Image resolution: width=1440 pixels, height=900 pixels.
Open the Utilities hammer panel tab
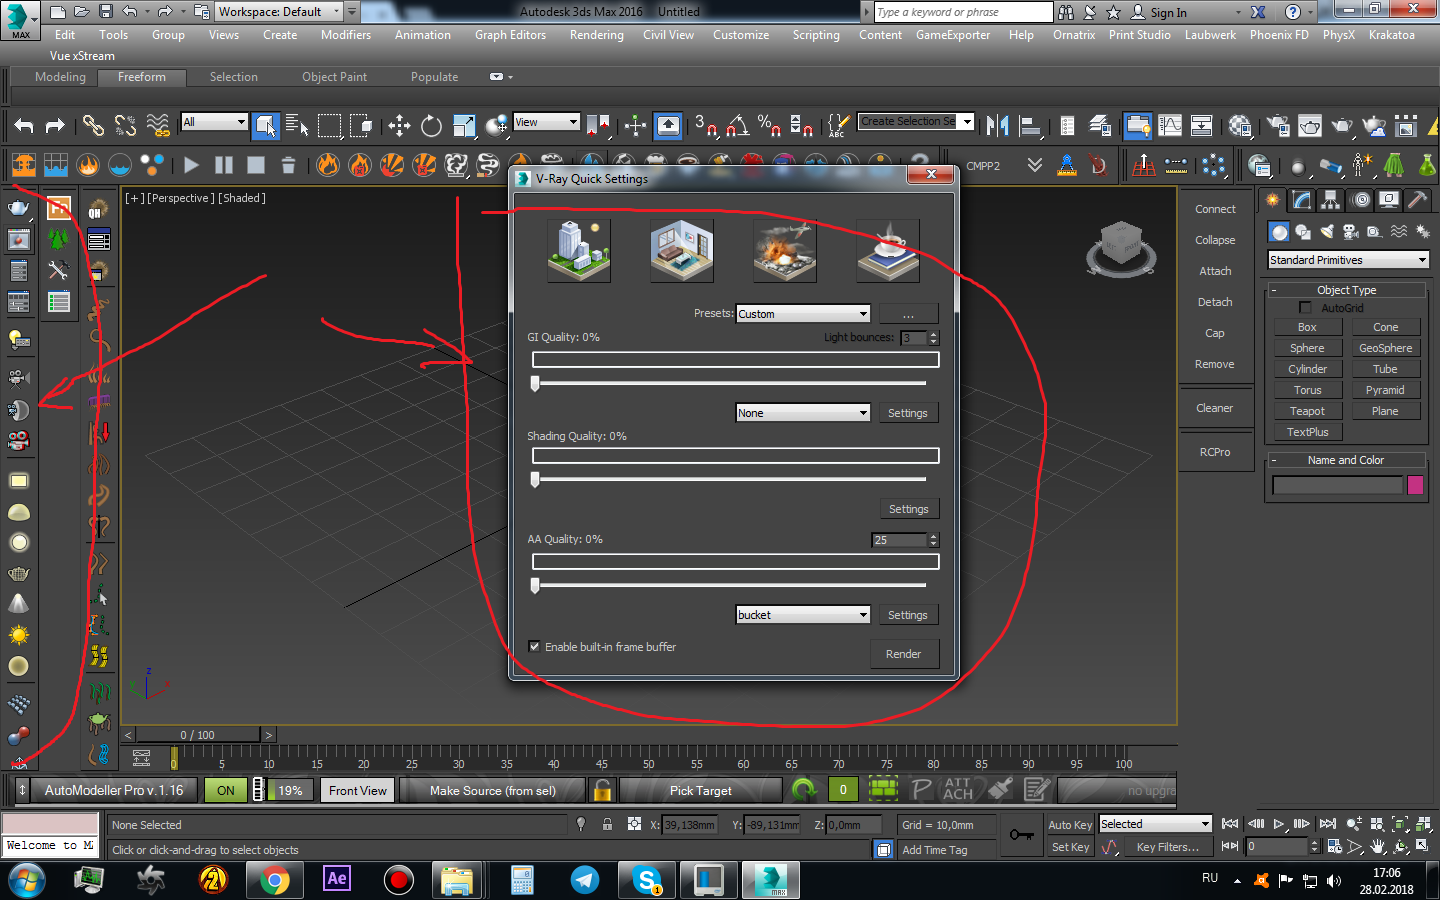click(1417, 200)
